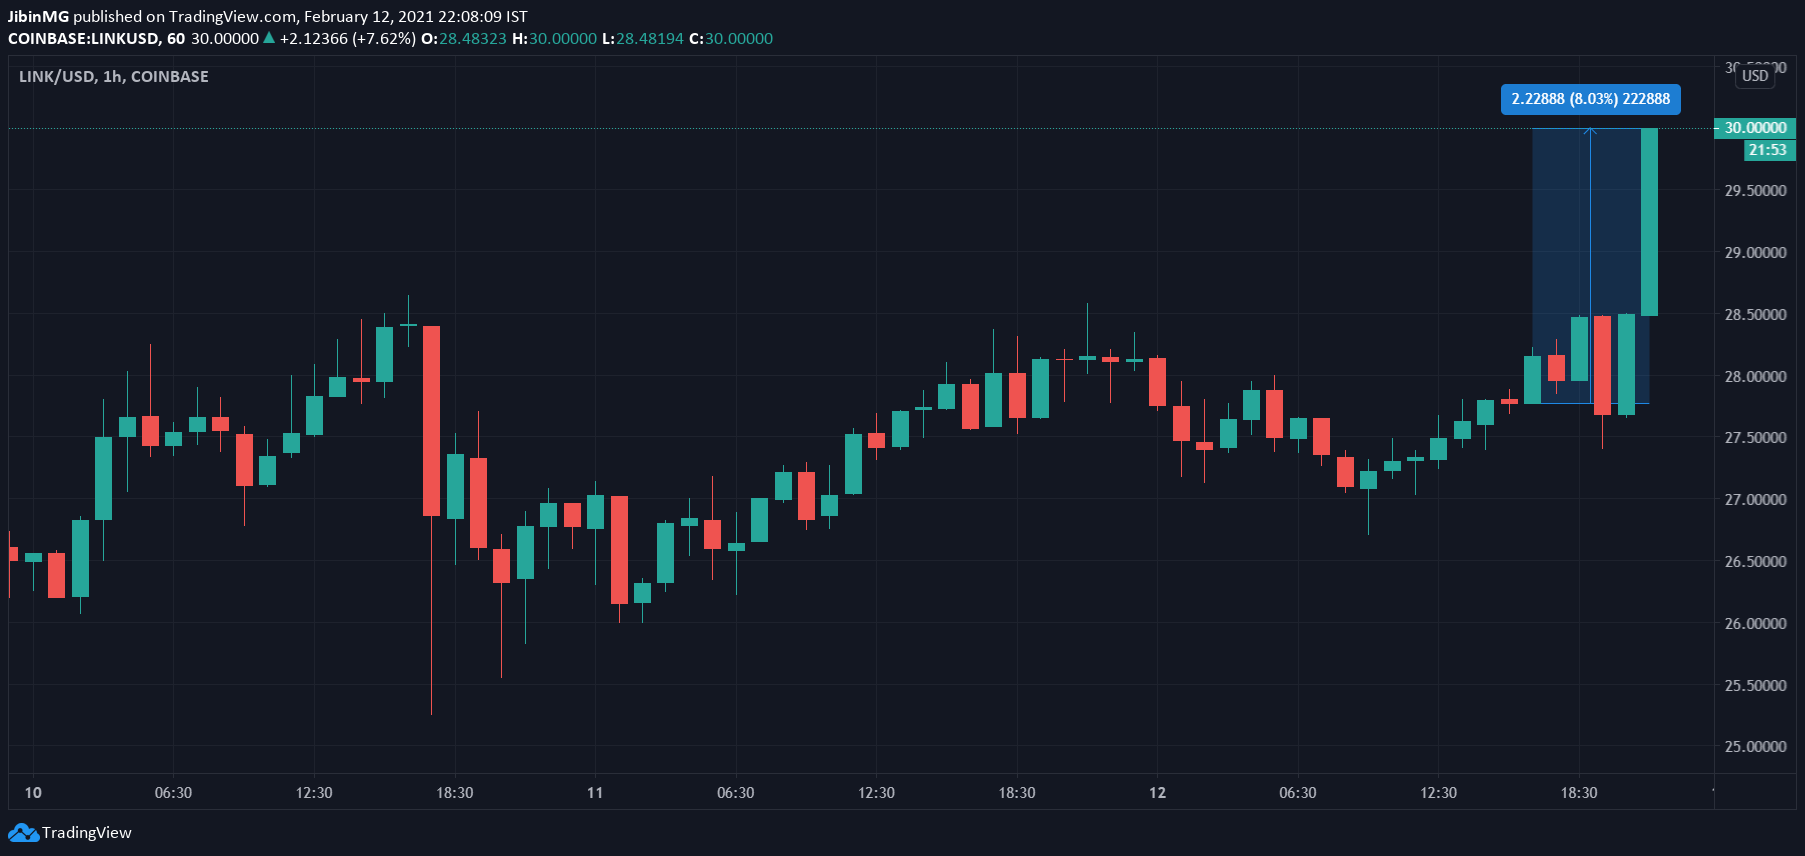Image resolution: width=1805 pixels, height=856 pixels.
Task: Click the L:28.48194 low value
Action: (643, 38)
